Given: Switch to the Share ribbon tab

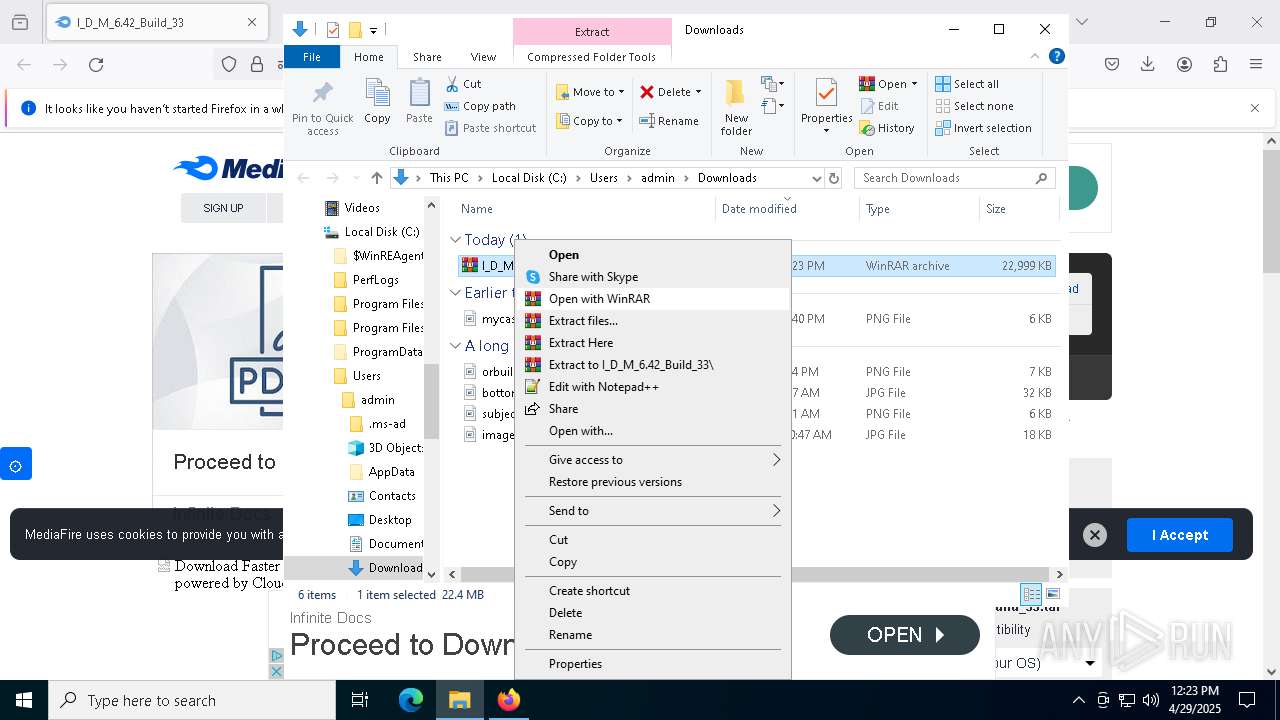Looking at the screenshot, I should [427, 57].
